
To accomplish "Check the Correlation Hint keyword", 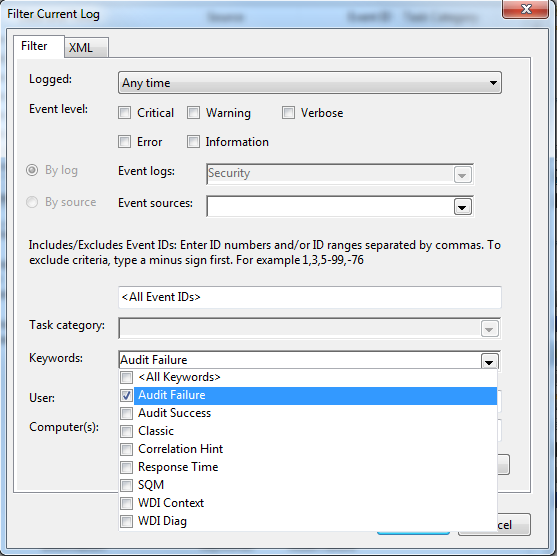I will point(126,449).
